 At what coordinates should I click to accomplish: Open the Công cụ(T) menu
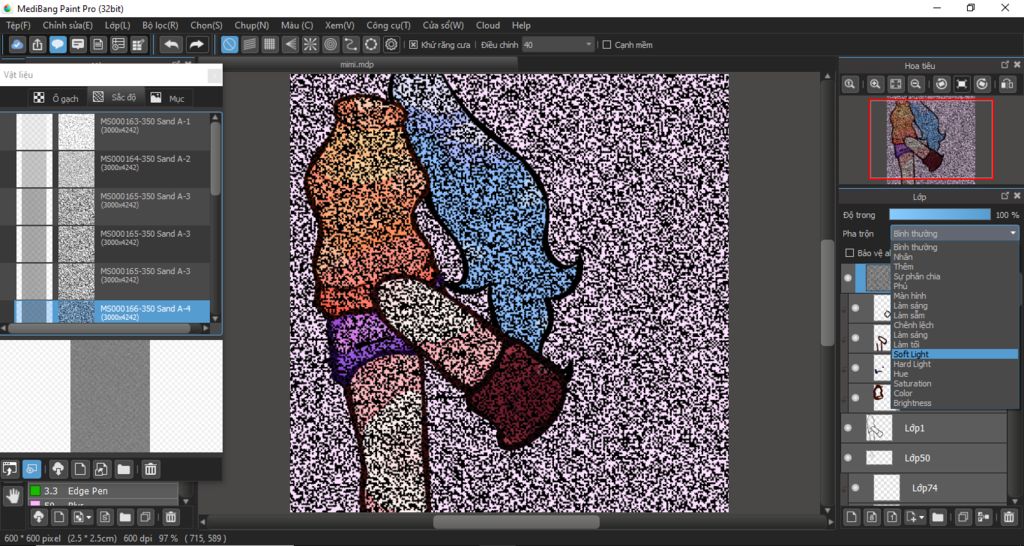point(389,25)
